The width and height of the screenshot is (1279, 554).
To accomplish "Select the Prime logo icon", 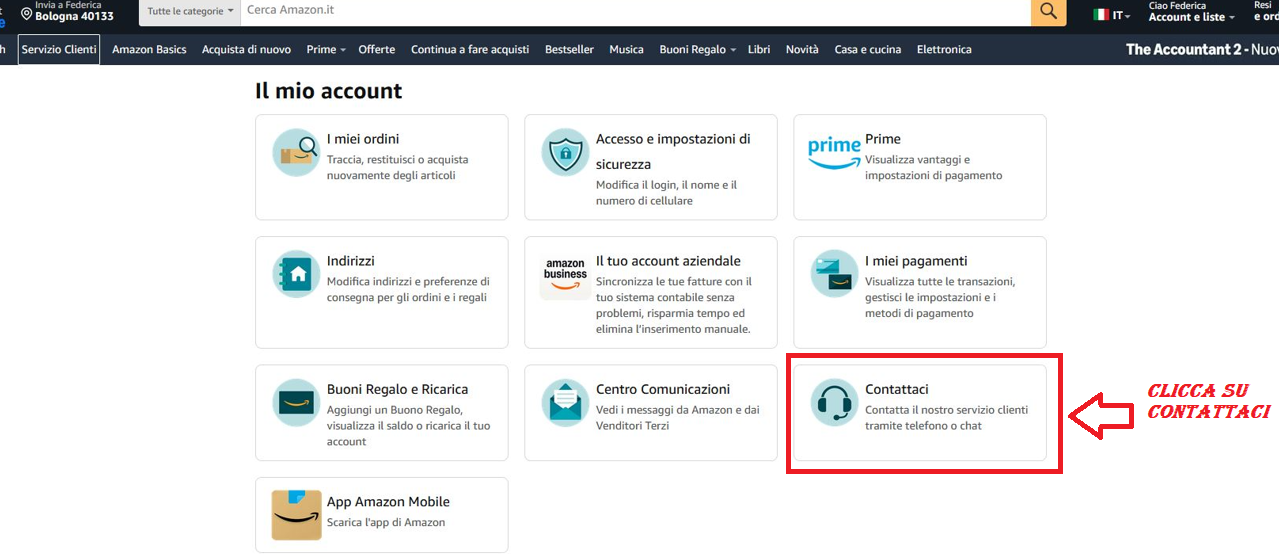I will click(x=834, y=153).
